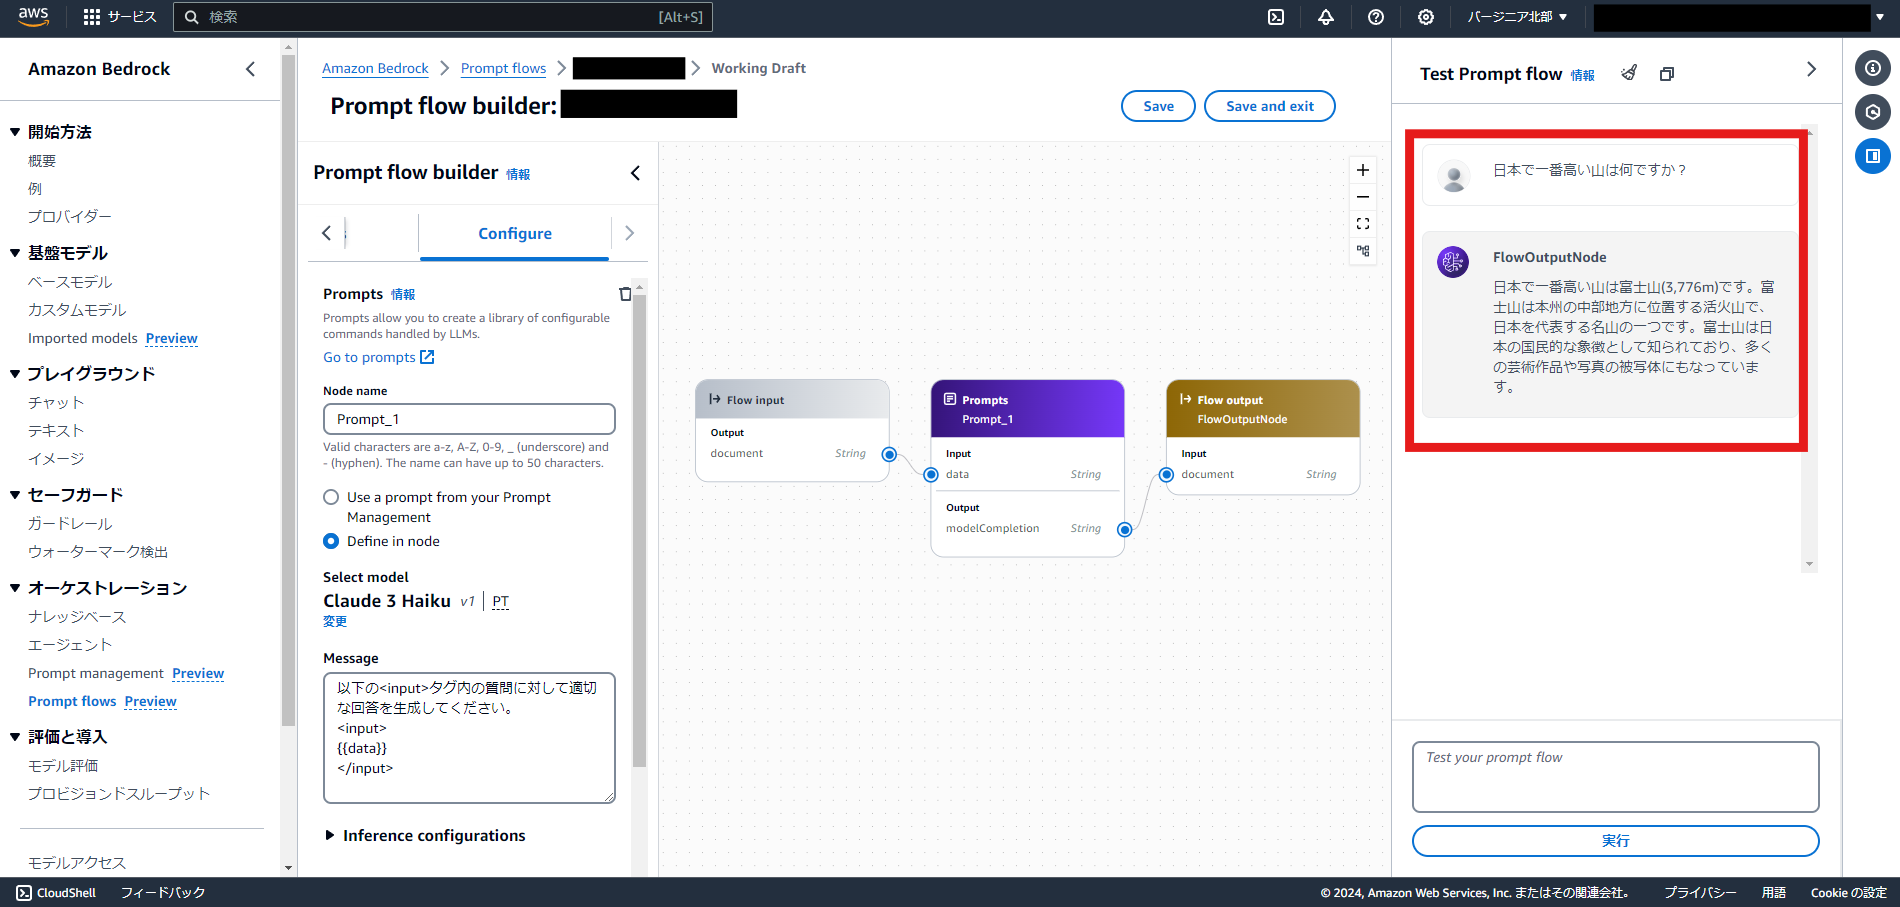
Task: Click the Flow input node header
Action: click(792, 399)
